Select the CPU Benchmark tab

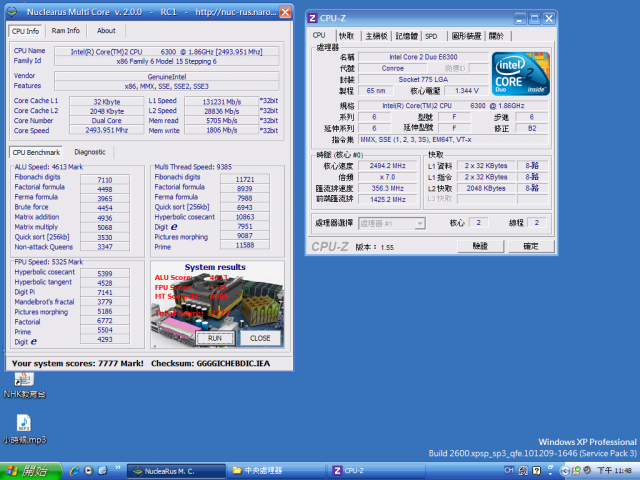[36, 152]
